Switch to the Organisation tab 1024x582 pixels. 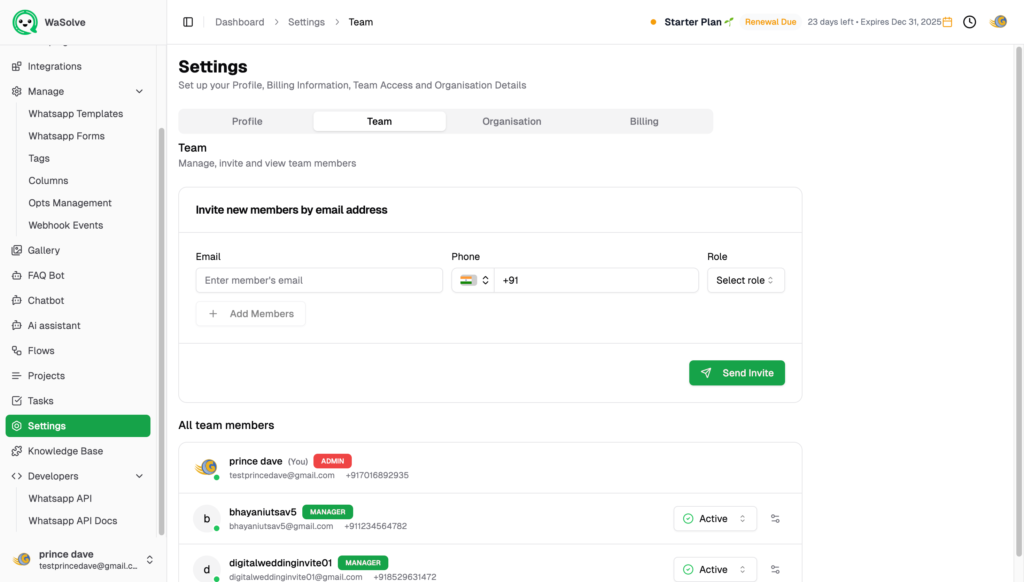[511, 121]
